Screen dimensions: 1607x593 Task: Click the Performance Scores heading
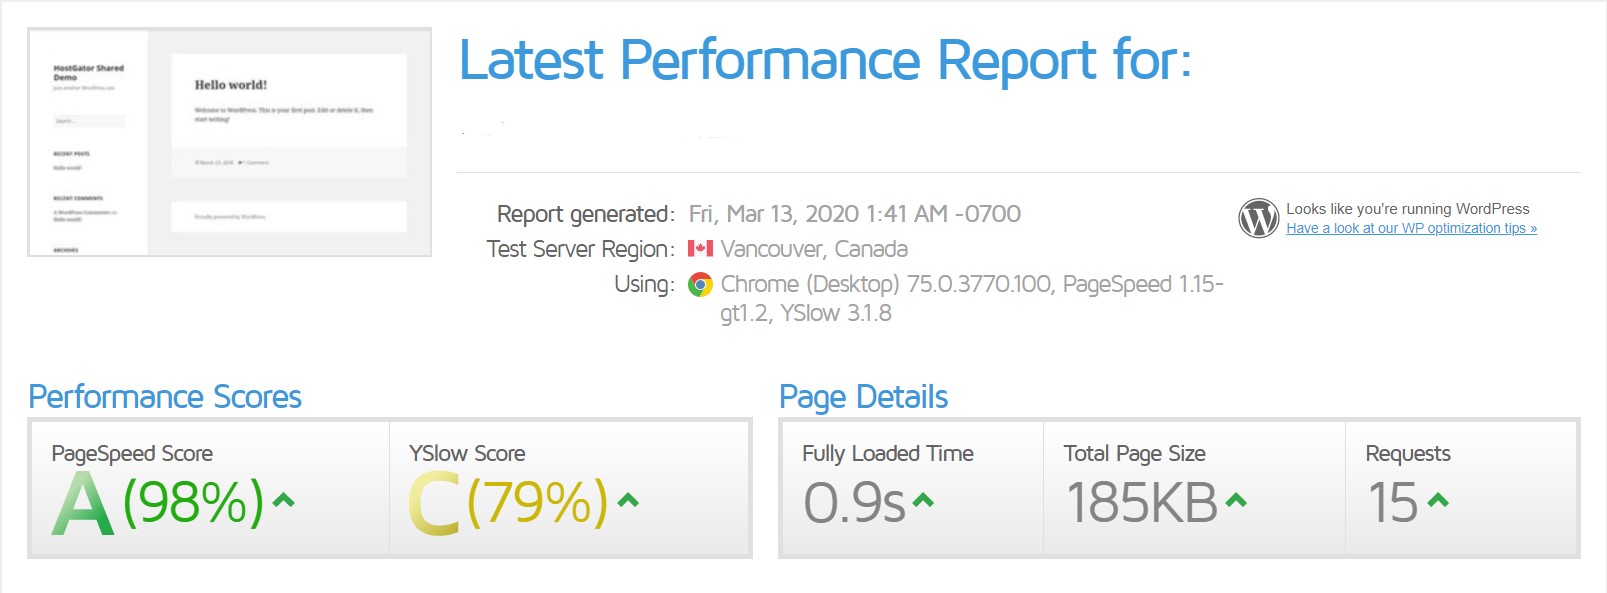[x=165, y=397]
